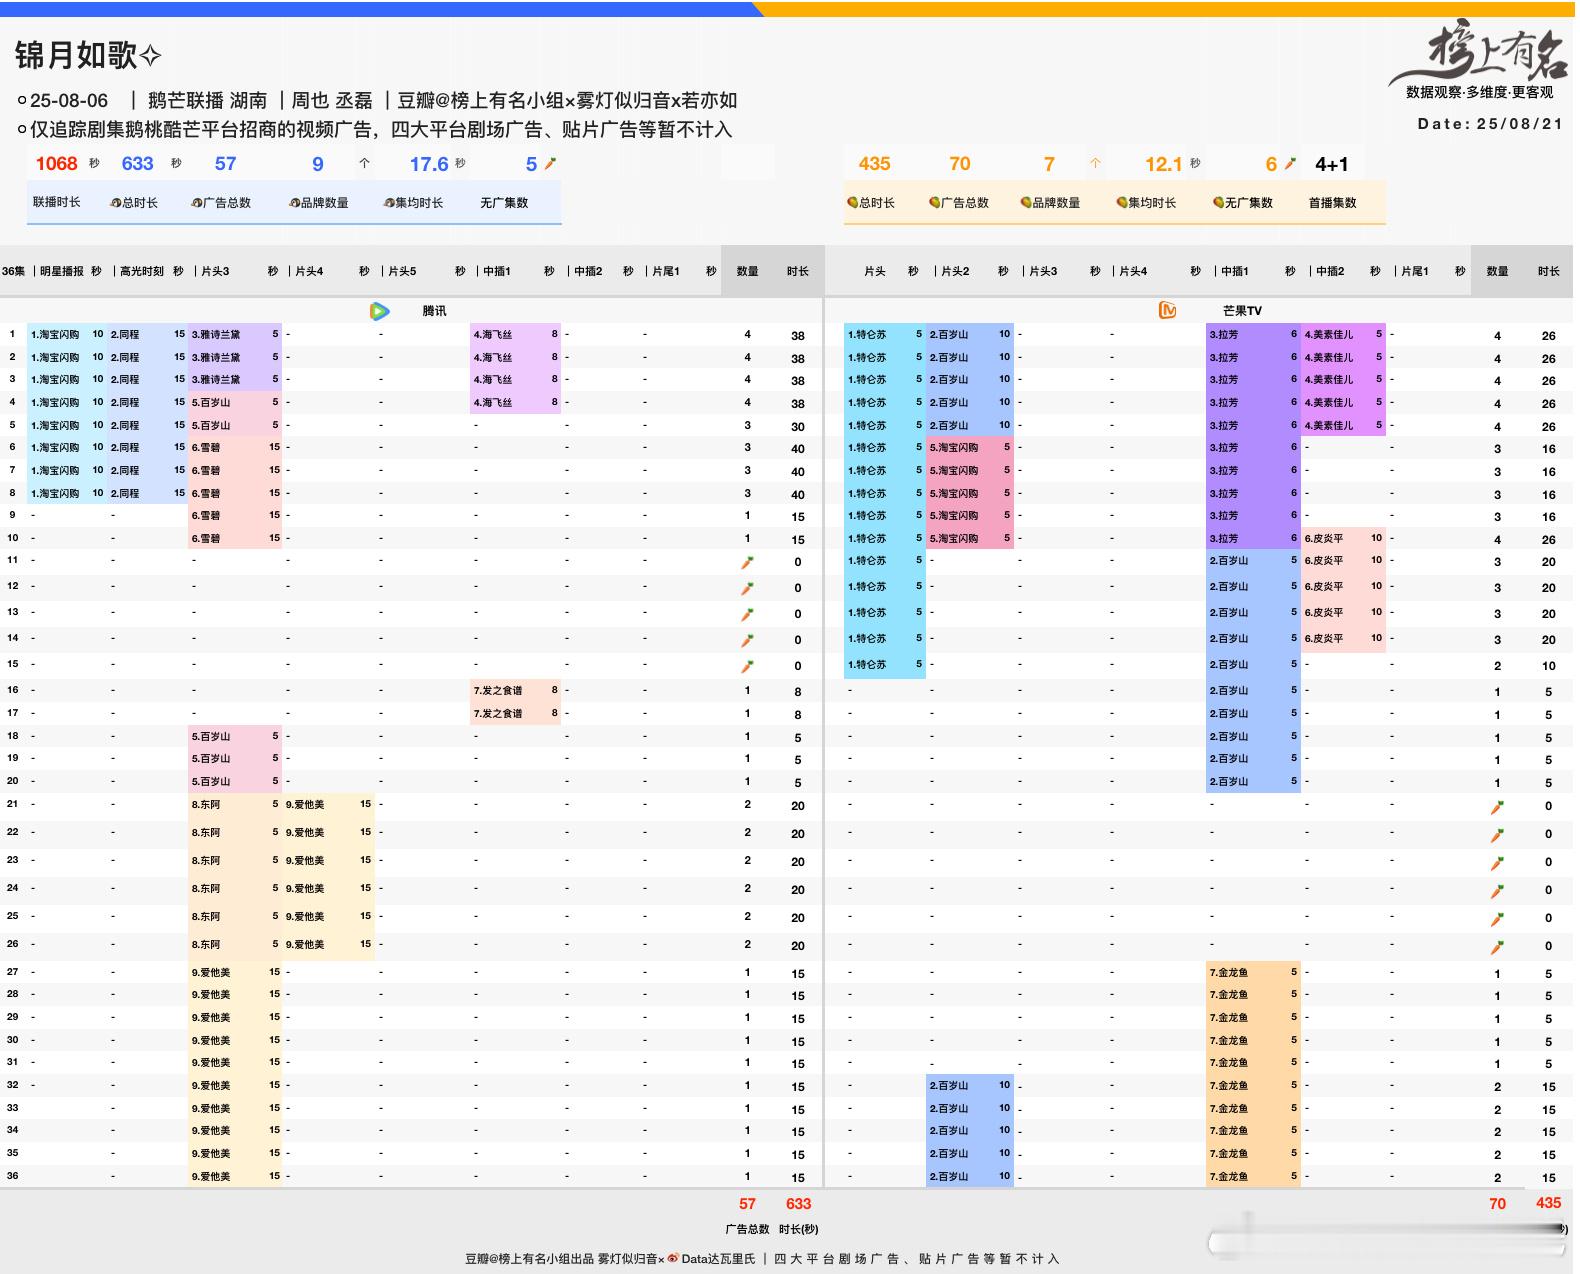This screenshot has height=1274, width=1580.
Task: Click carrot icon beside blue number 5
Action: (550, 163)
